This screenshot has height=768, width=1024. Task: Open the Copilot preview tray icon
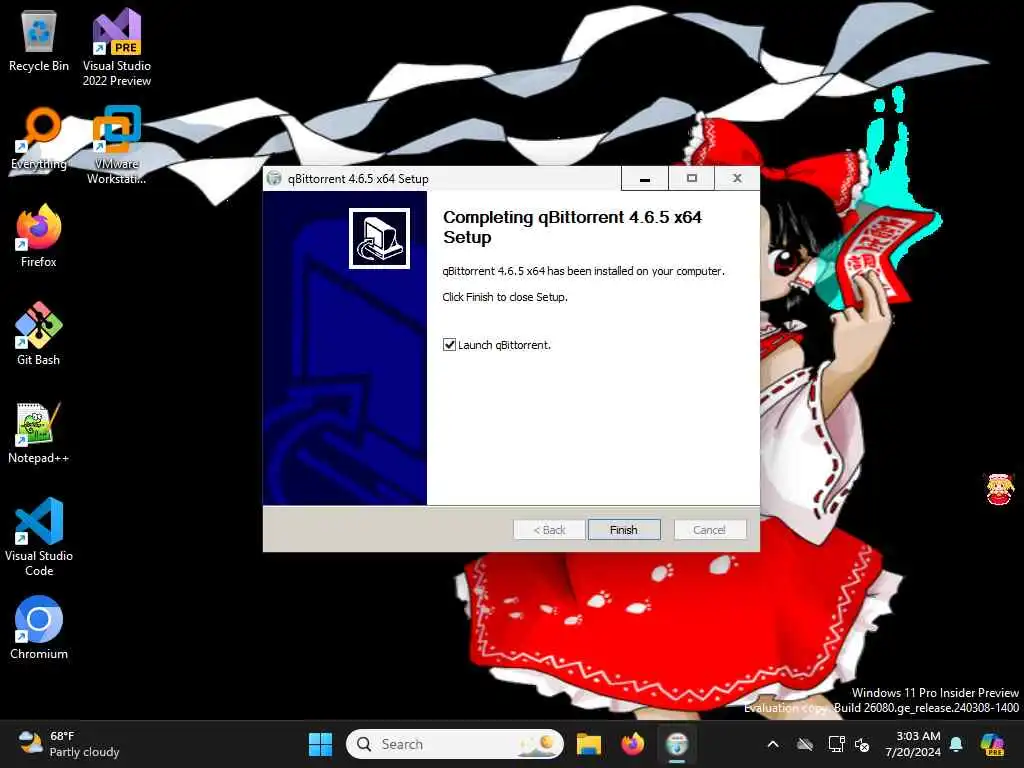point(992,744)
